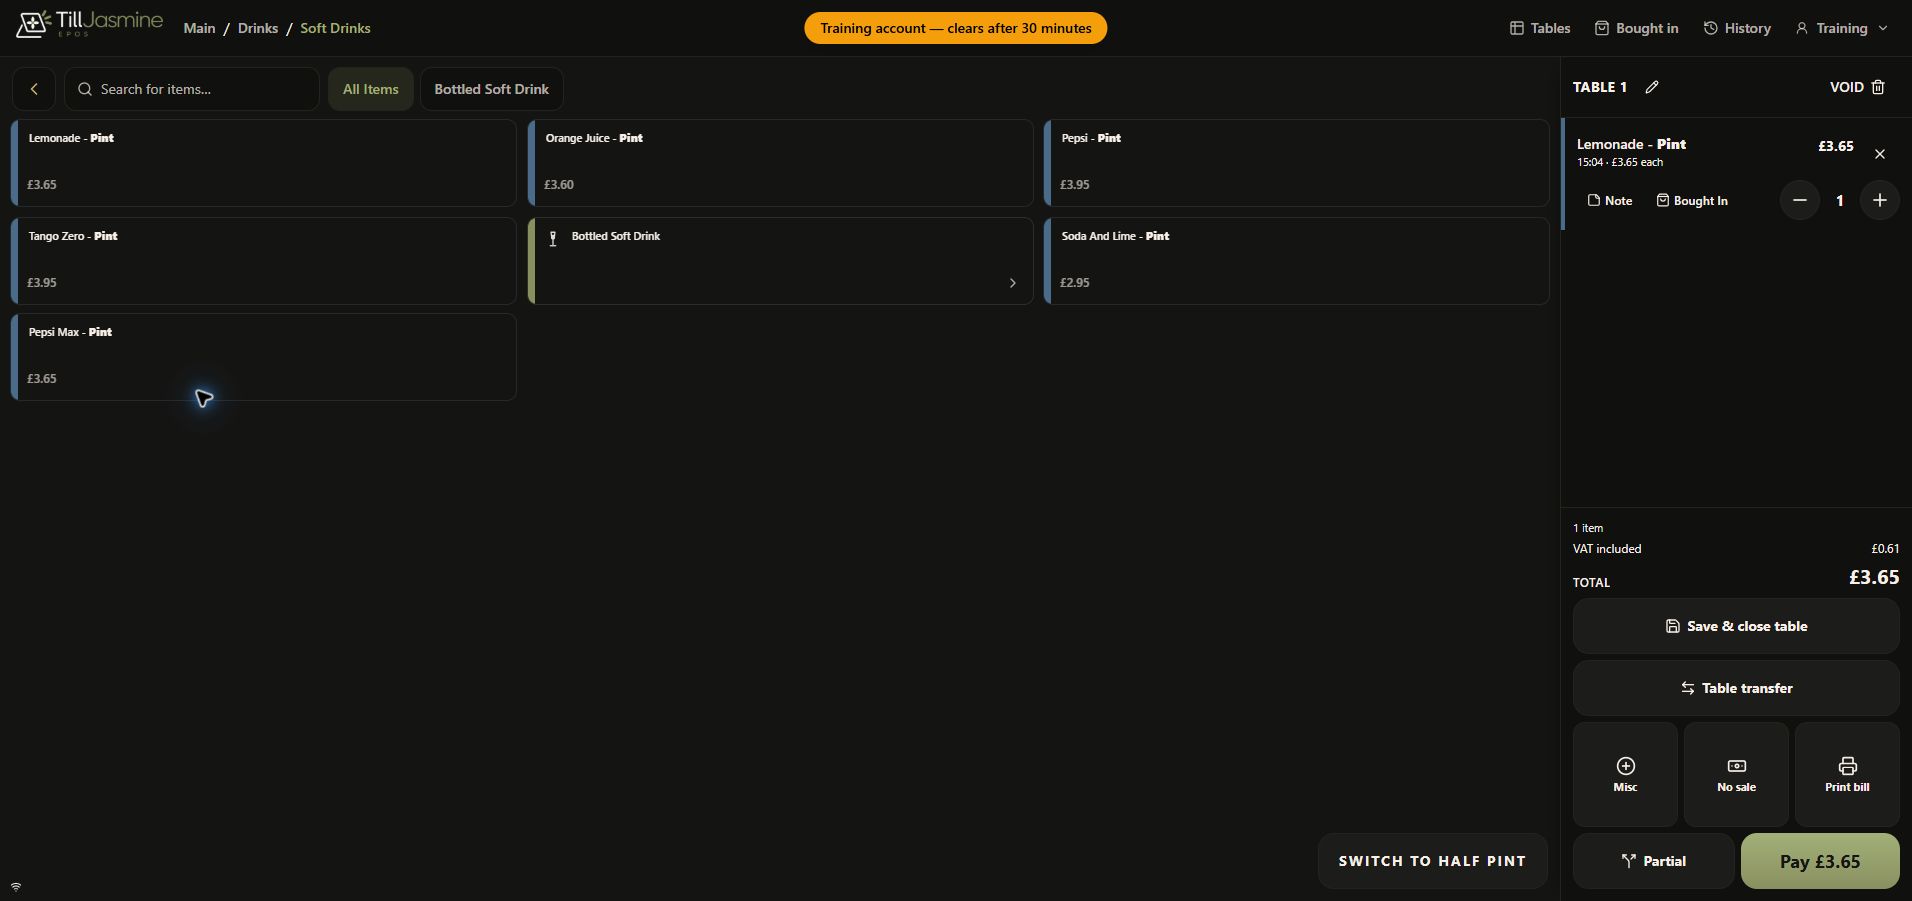Screen dimensions: 1912x901
Task: Add Soda And Lime Pint to the order
Action: 1297,261
